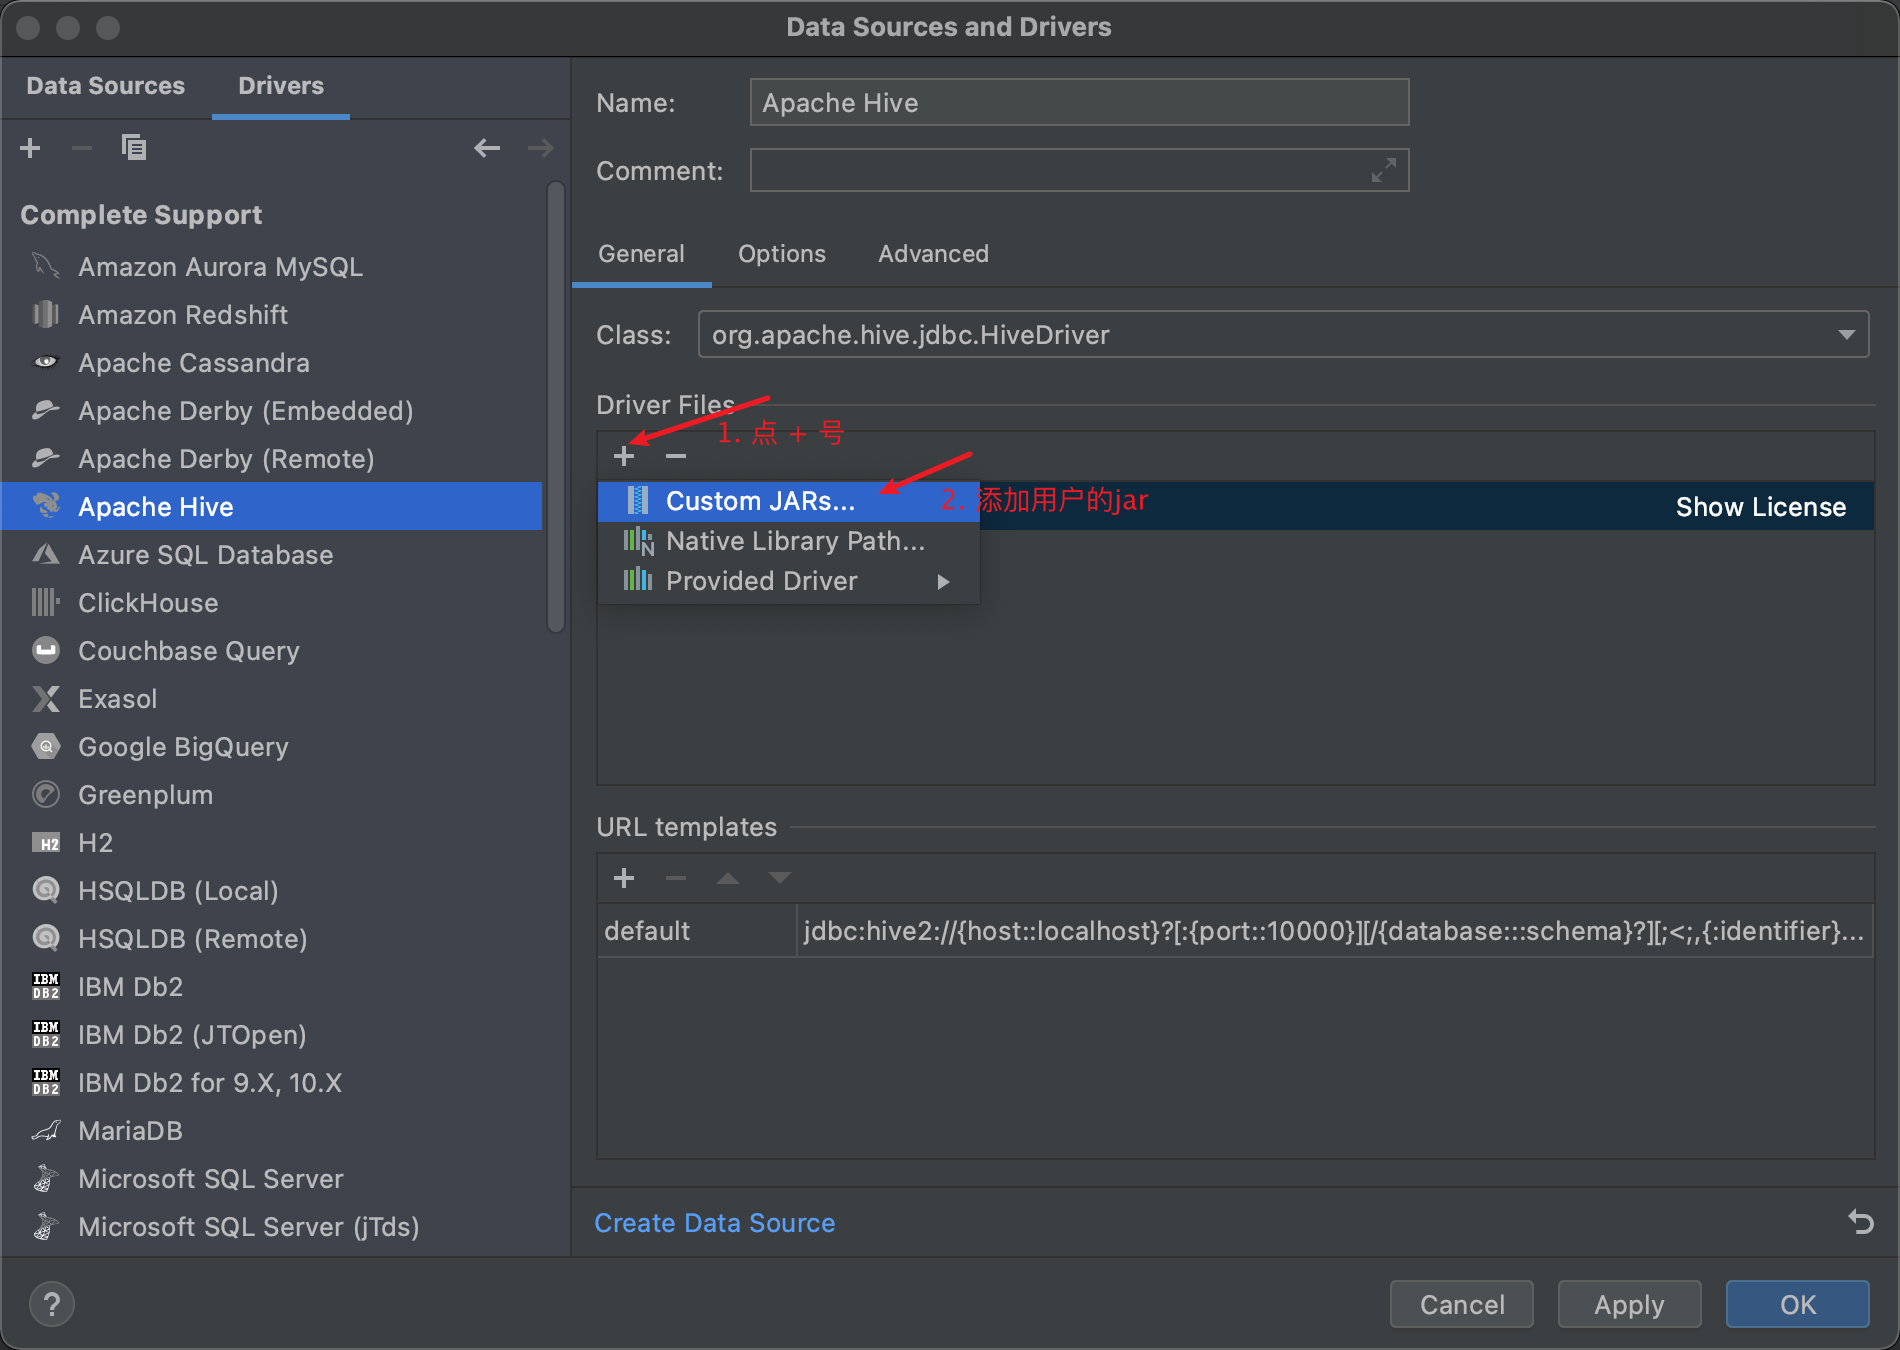Reset changes with the revert icon
Viewport: 1900px width, 1350px height.
point(1860,1222)
